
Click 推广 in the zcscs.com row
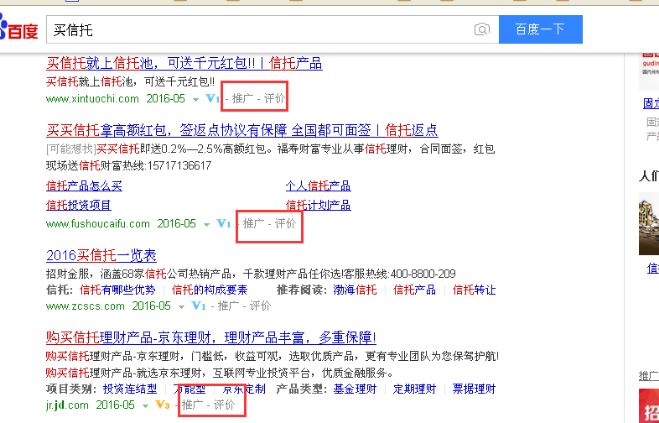[x=228, y=306]
